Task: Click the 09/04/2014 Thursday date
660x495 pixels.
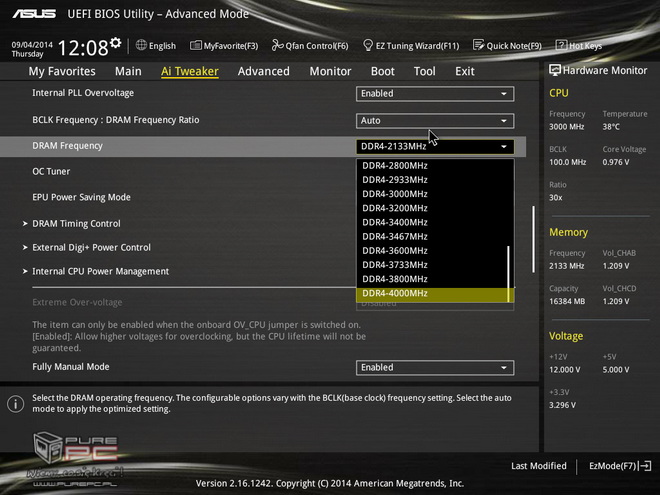Action: [x=32, y=49]
